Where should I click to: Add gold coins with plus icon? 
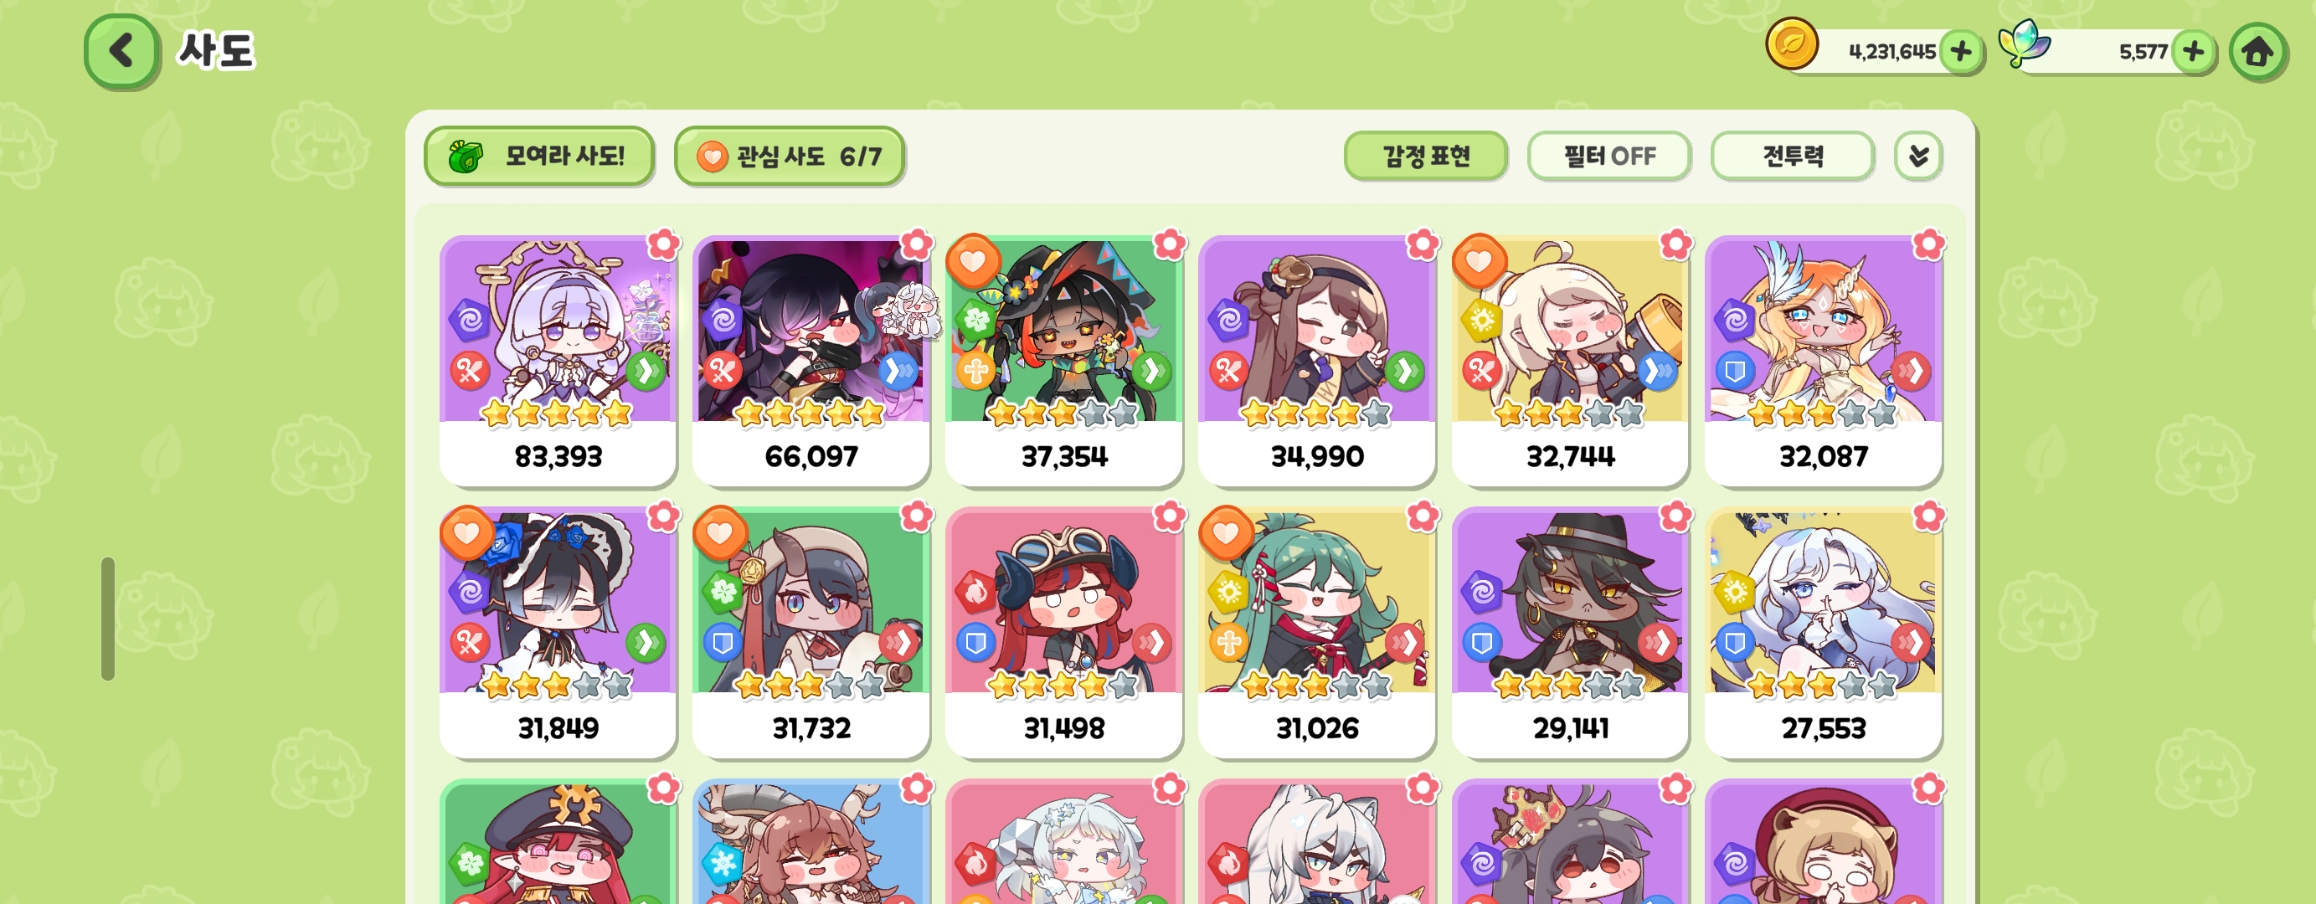[x=1962, y=51]
